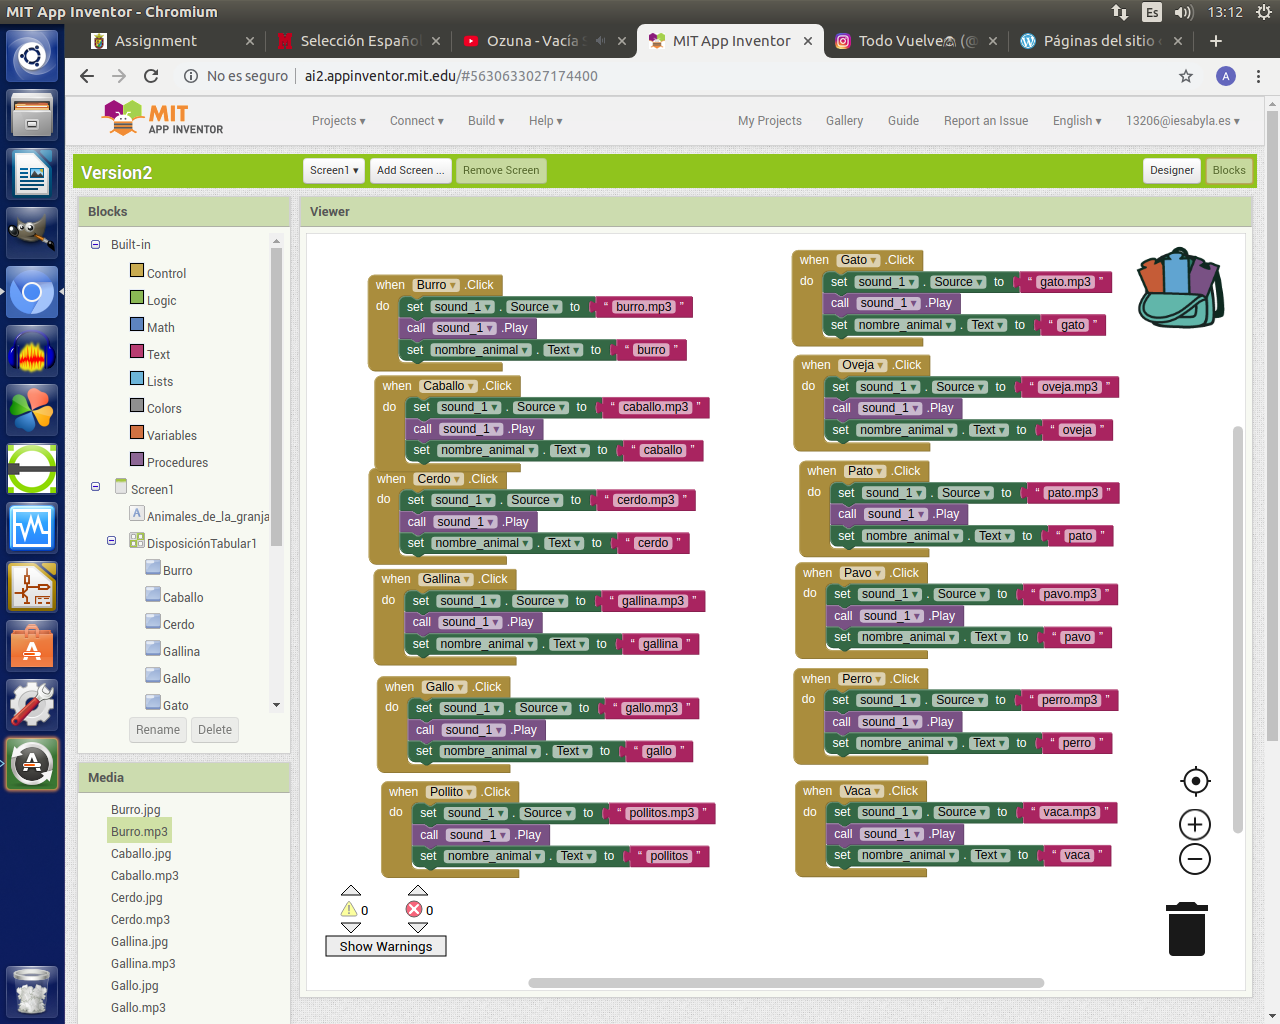Open the Projects menu
The height and width of the screenshot is (1024, 1280).
(338, 121)
